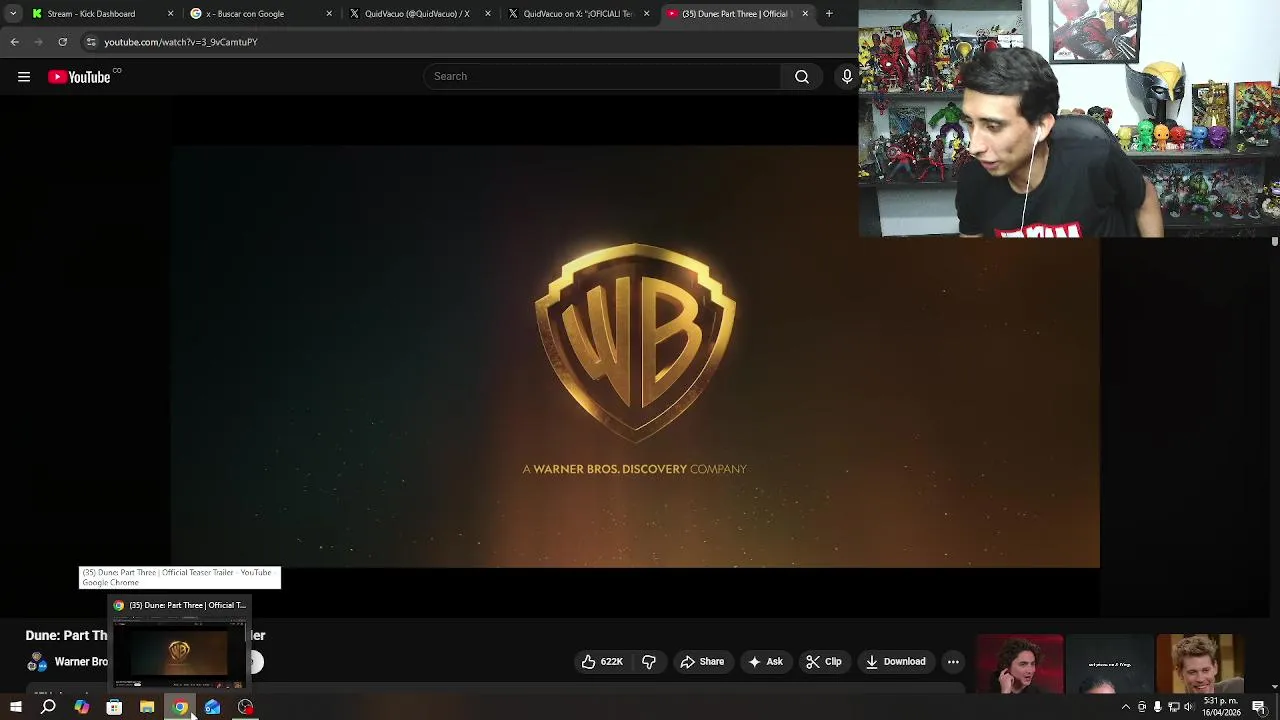This screenshot has height=720, width=1280.
Task: Launch Copilot from the taskbar
Action: point(81,708)
